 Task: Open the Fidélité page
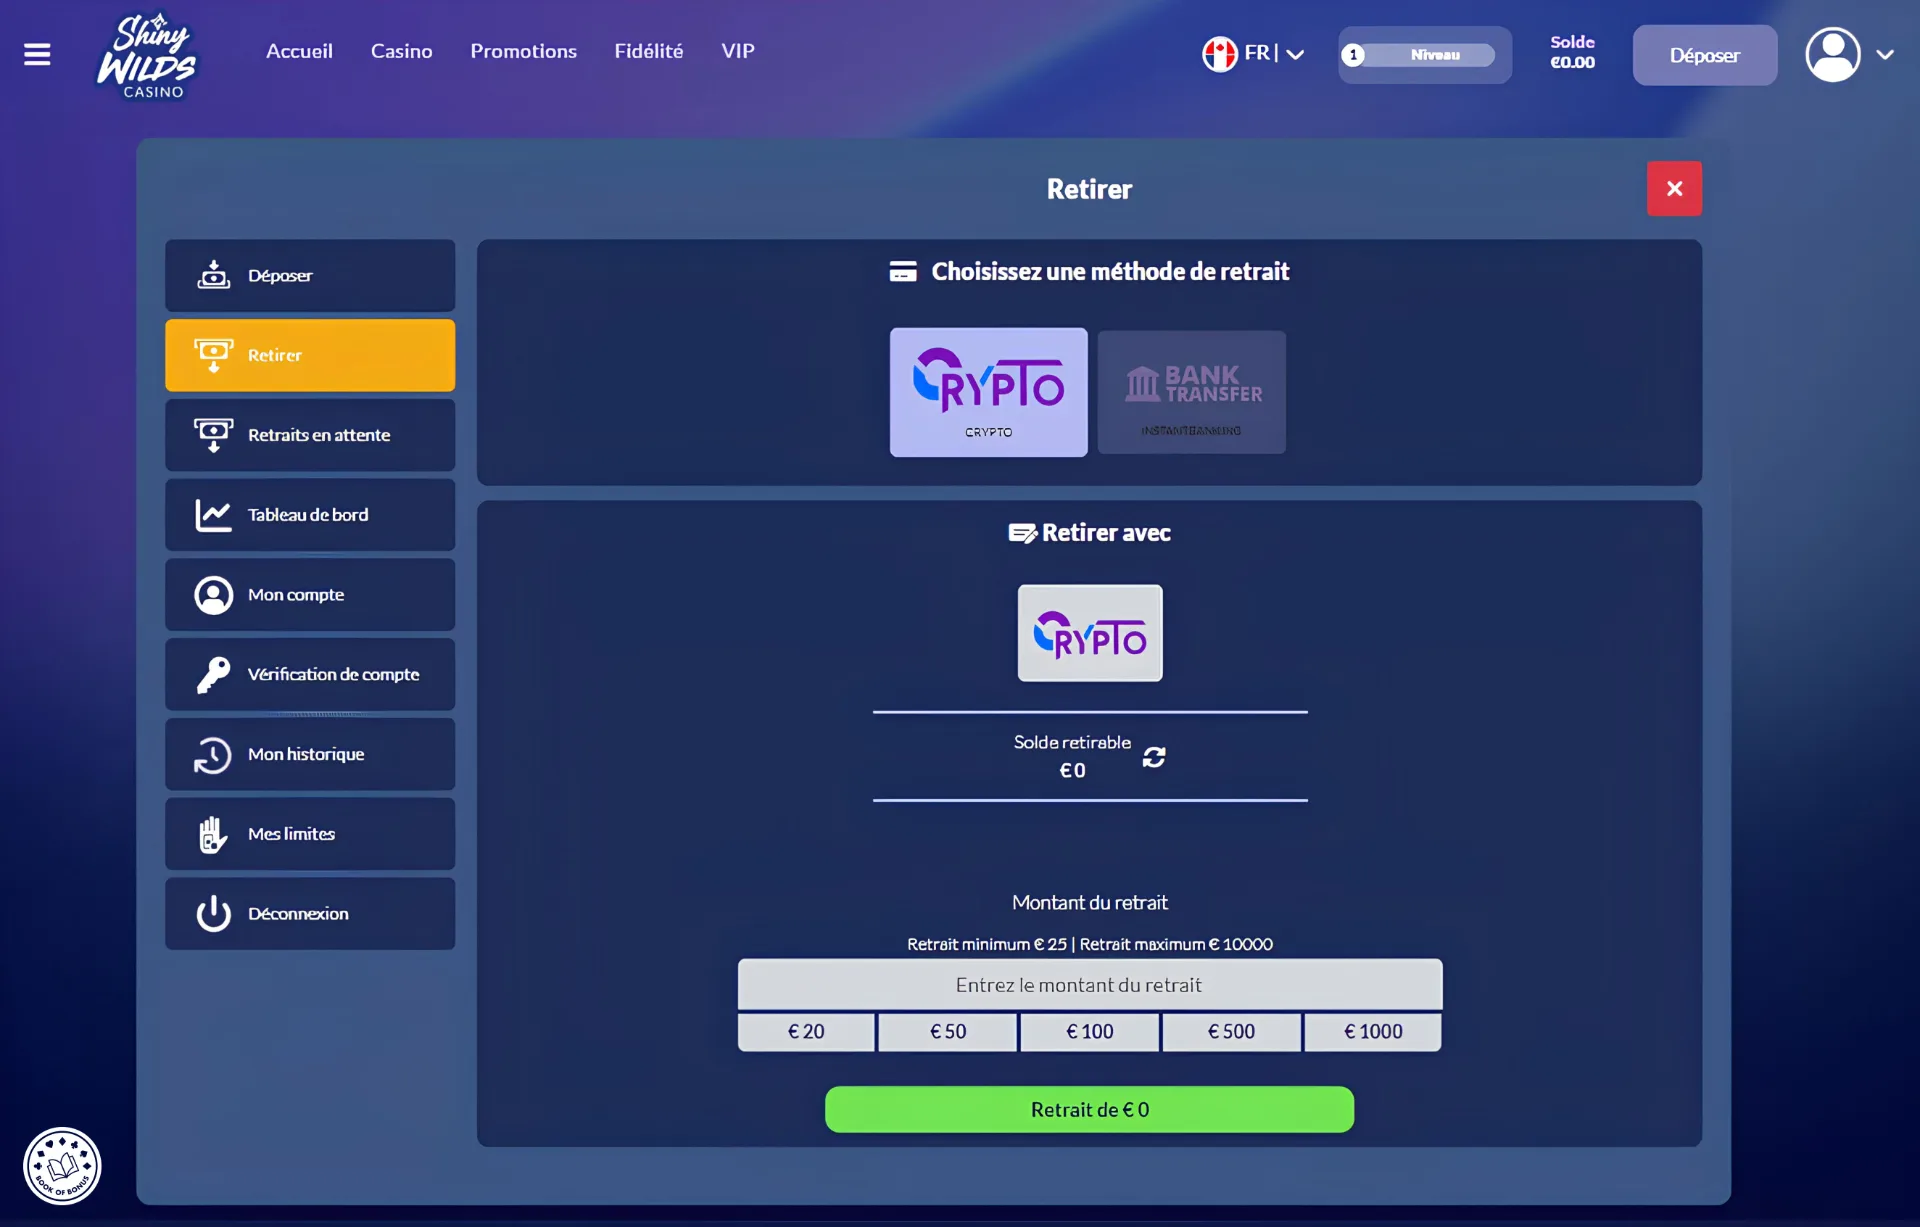[648, 51]
